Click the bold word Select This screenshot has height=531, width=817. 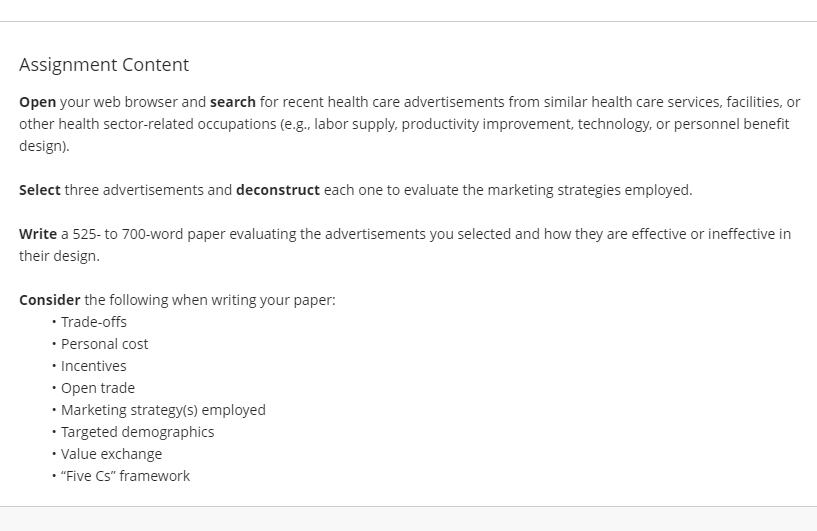pos(40,190)
